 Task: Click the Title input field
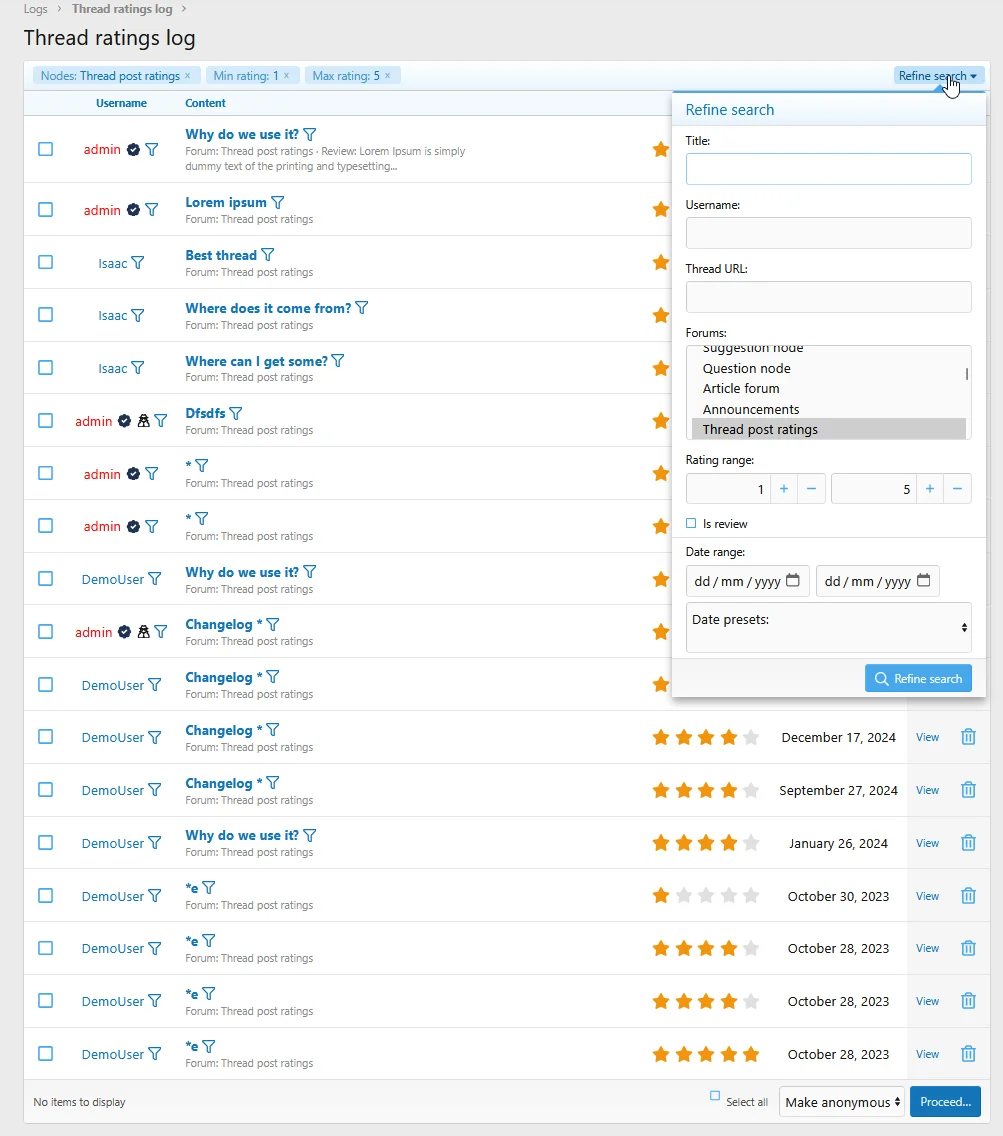pos(828,169)
